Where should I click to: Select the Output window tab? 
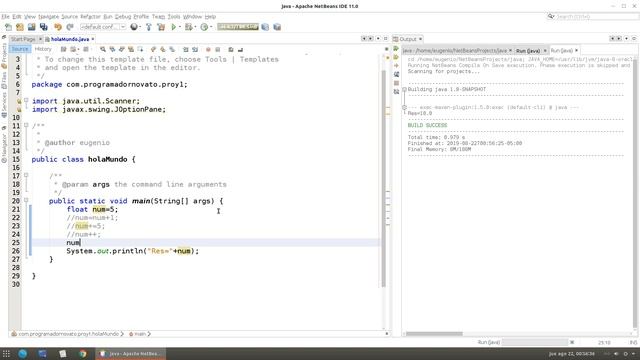[408, 39]
